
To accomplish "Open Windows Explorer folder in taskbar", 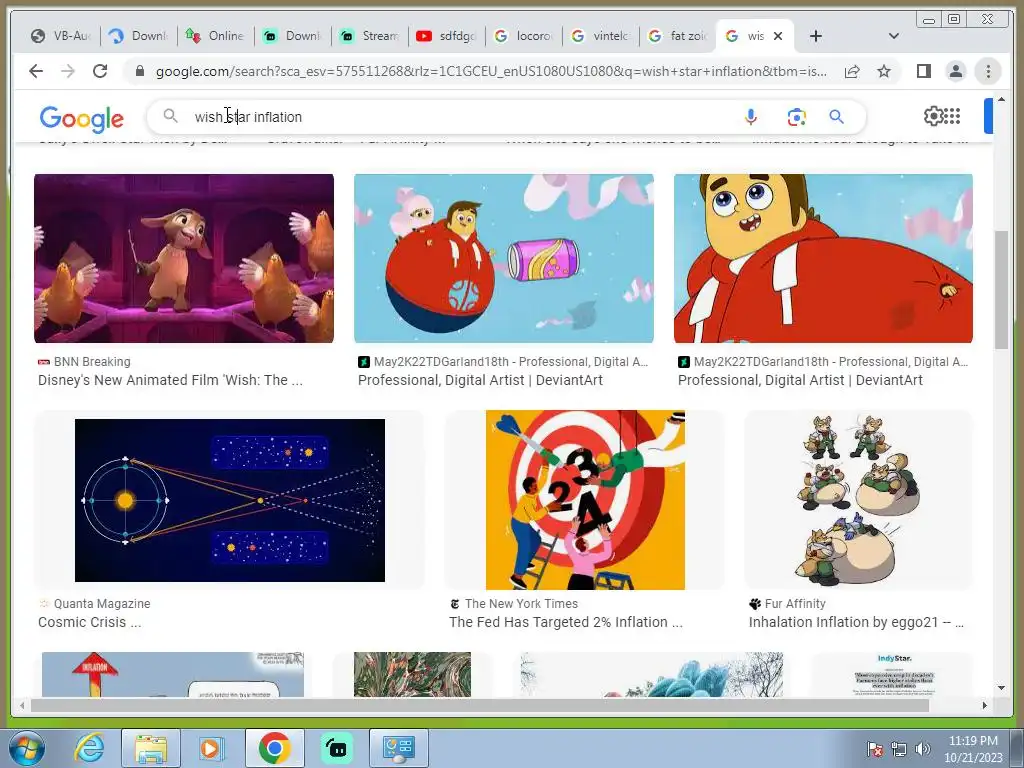I will (150, 748).
